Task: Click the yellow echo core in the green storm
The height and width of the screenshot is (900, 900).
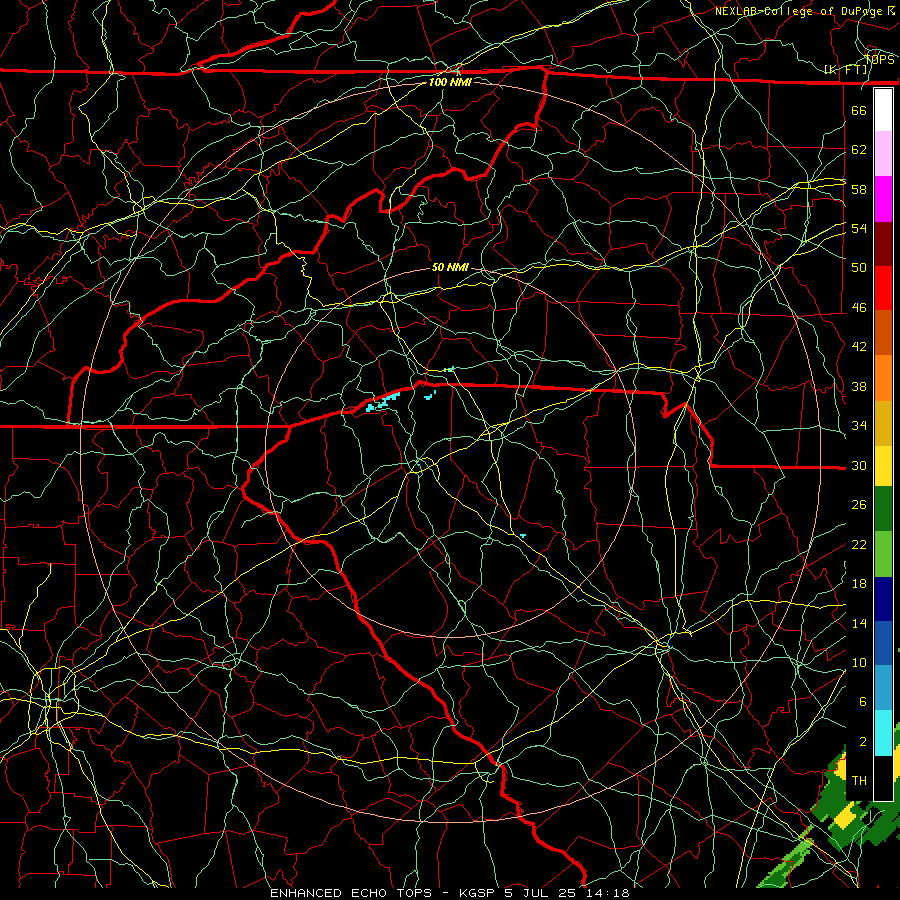Action: 845,816
